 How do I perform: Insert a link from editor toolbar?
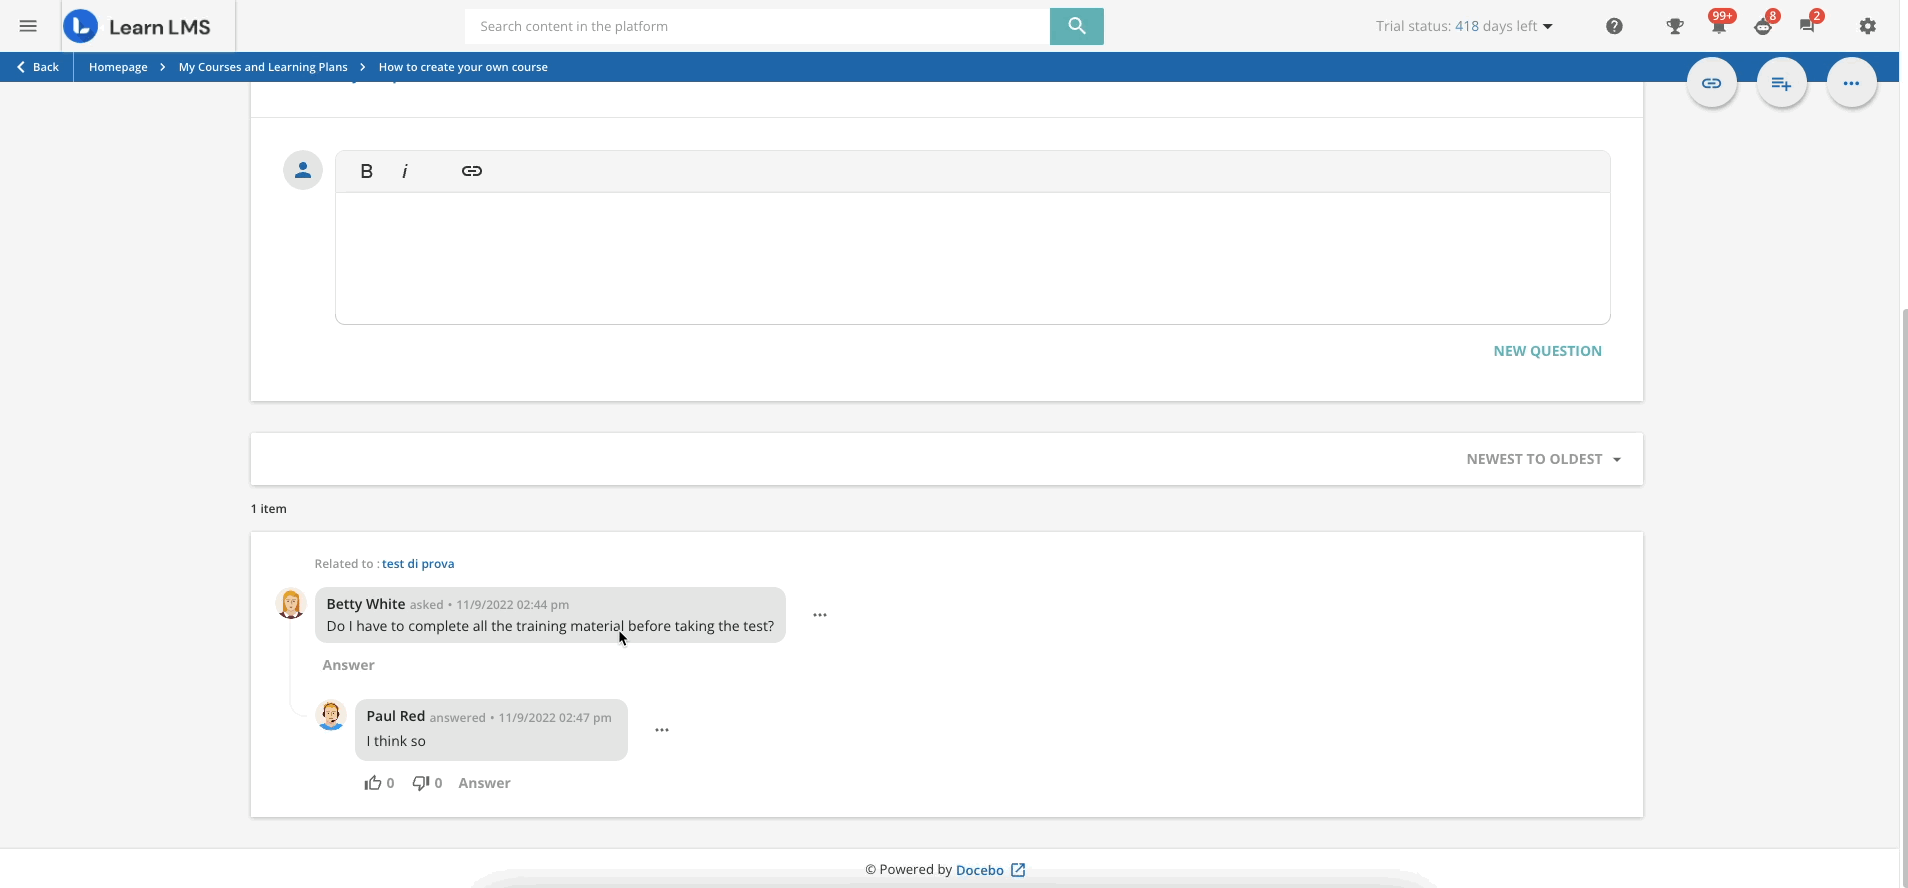pyautogui.click(x=472, y=171)
